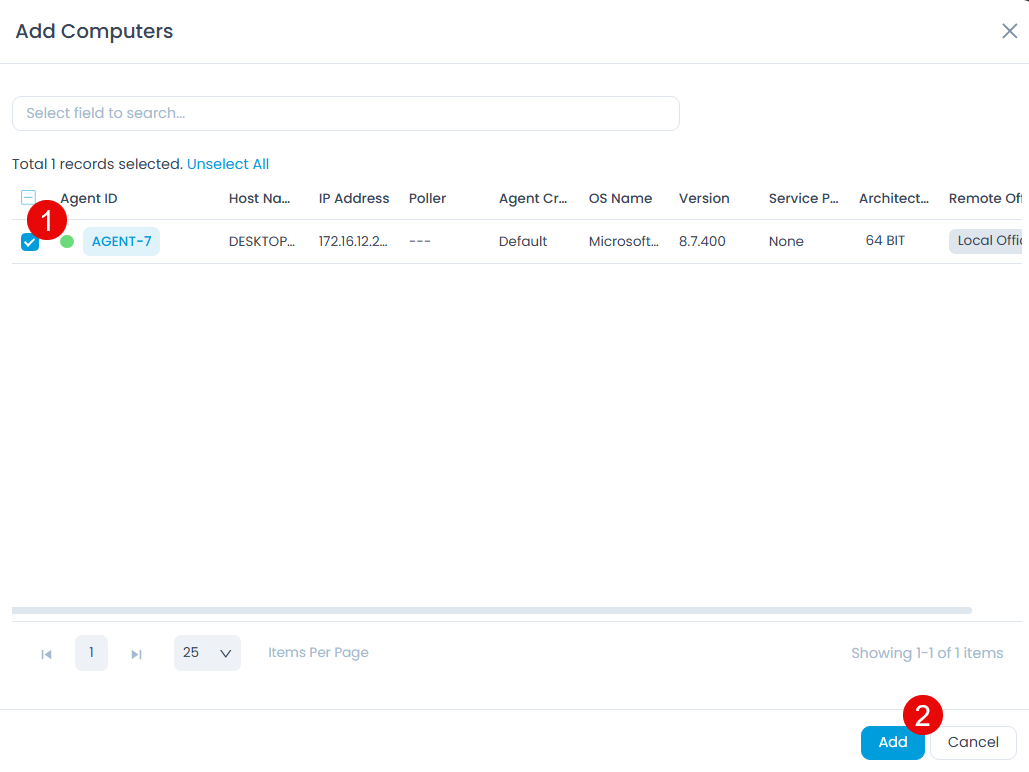Go to last page icon

[x=136, y=654]
